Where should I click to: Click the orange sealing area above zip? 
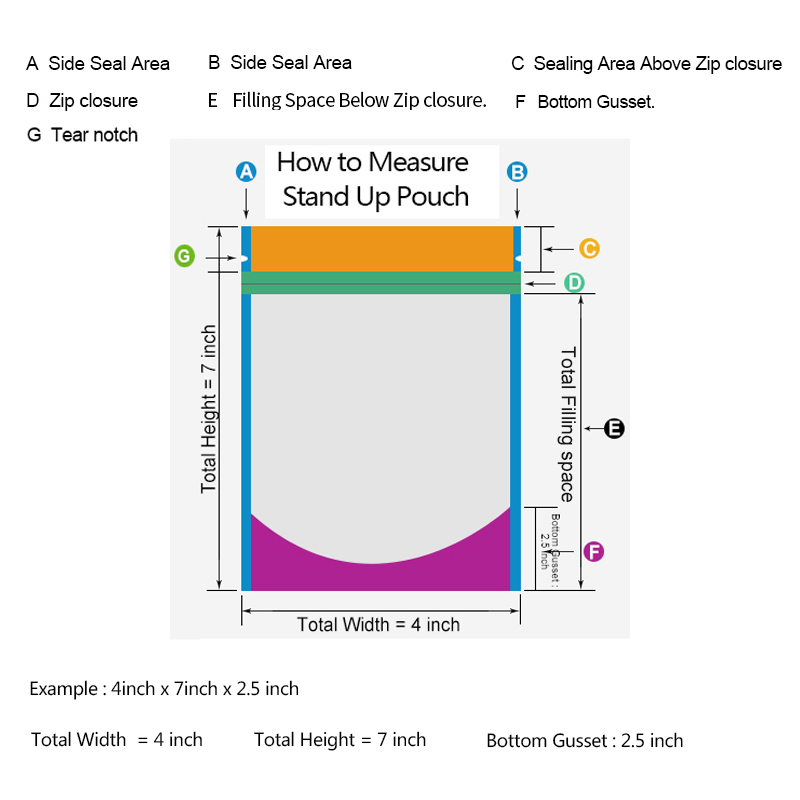382,249
